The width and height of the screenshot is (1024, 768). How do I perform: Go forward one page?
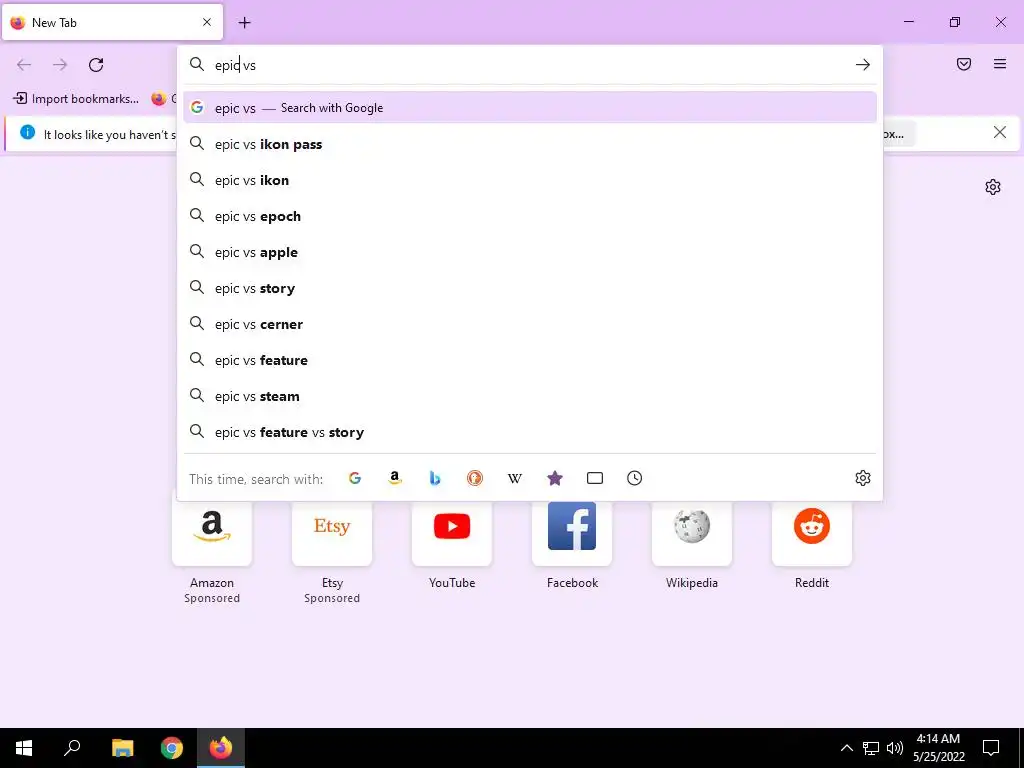tap(60, 65)
